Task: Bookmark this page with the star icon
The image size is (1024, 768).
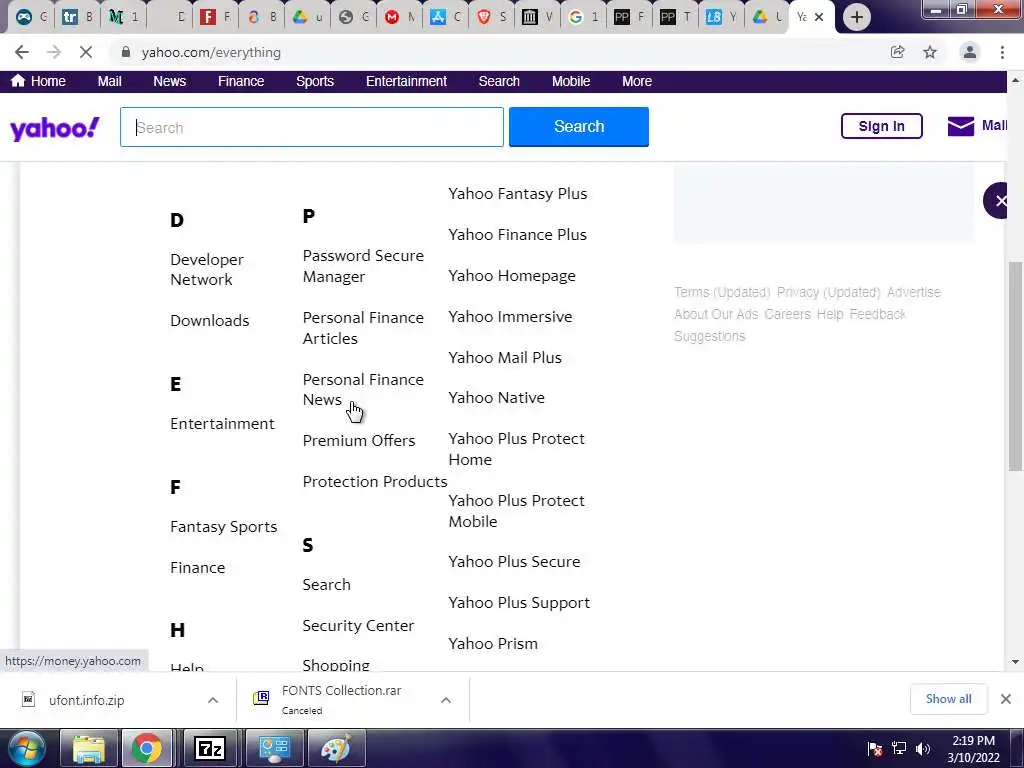Action: pos(930,52)
